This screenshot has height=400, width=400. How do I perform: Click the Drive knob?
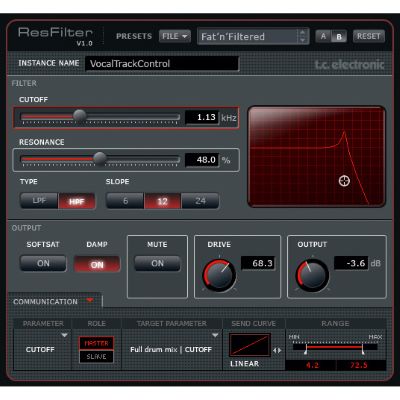219,276
